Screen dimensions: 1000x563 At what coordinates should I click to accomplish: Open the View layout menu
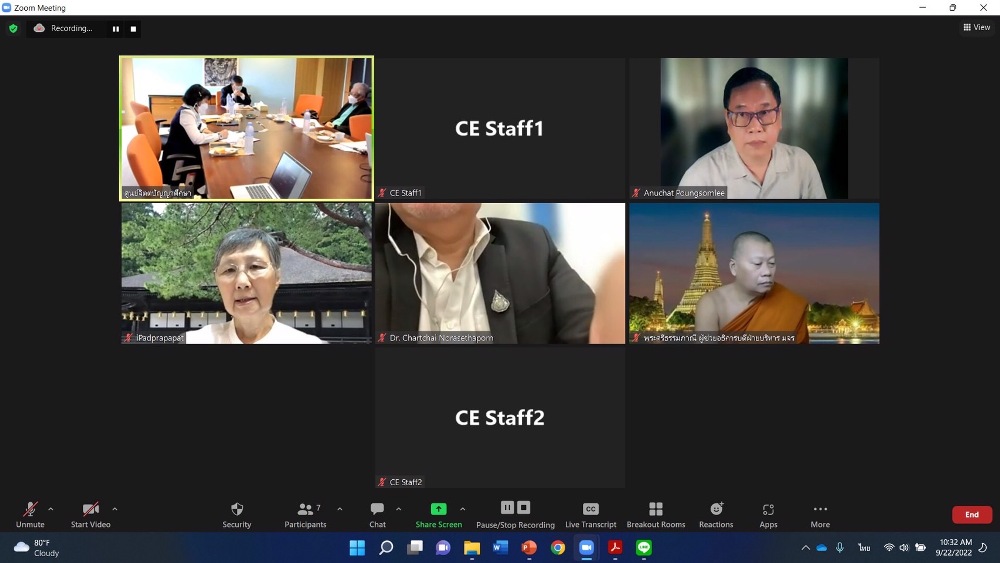(x=976, y=27)
